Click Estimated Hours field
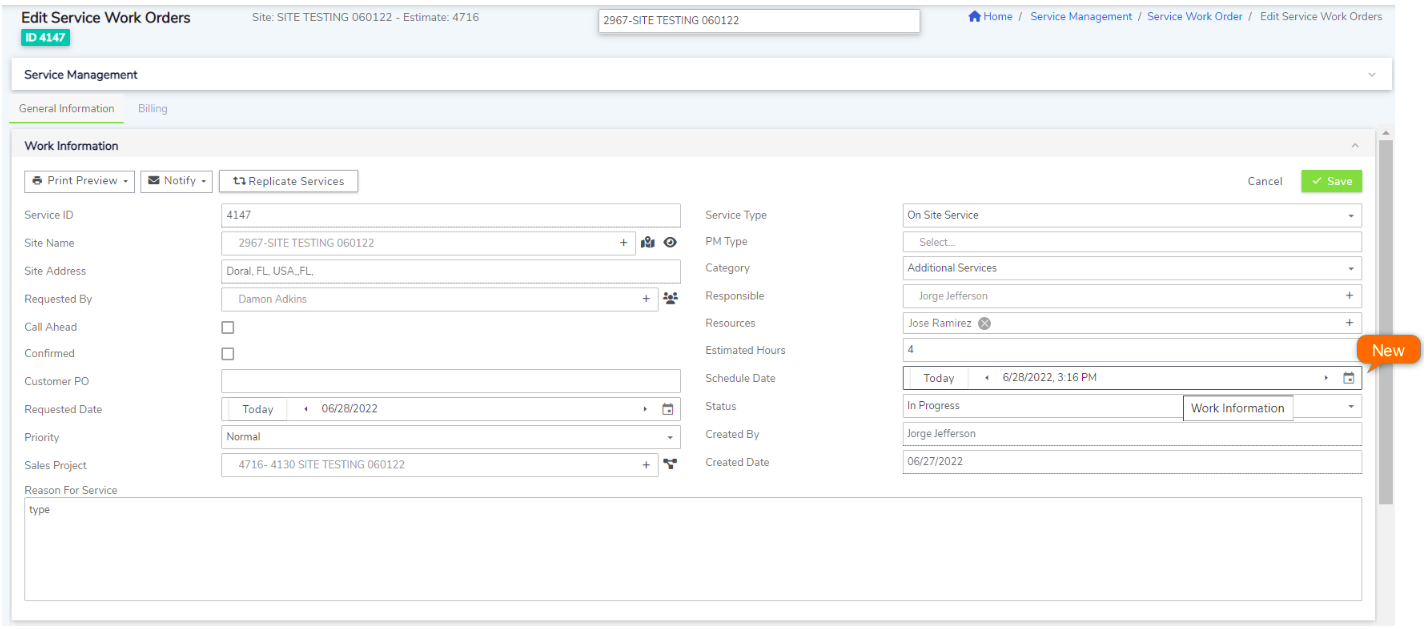 pos(1132,350)
